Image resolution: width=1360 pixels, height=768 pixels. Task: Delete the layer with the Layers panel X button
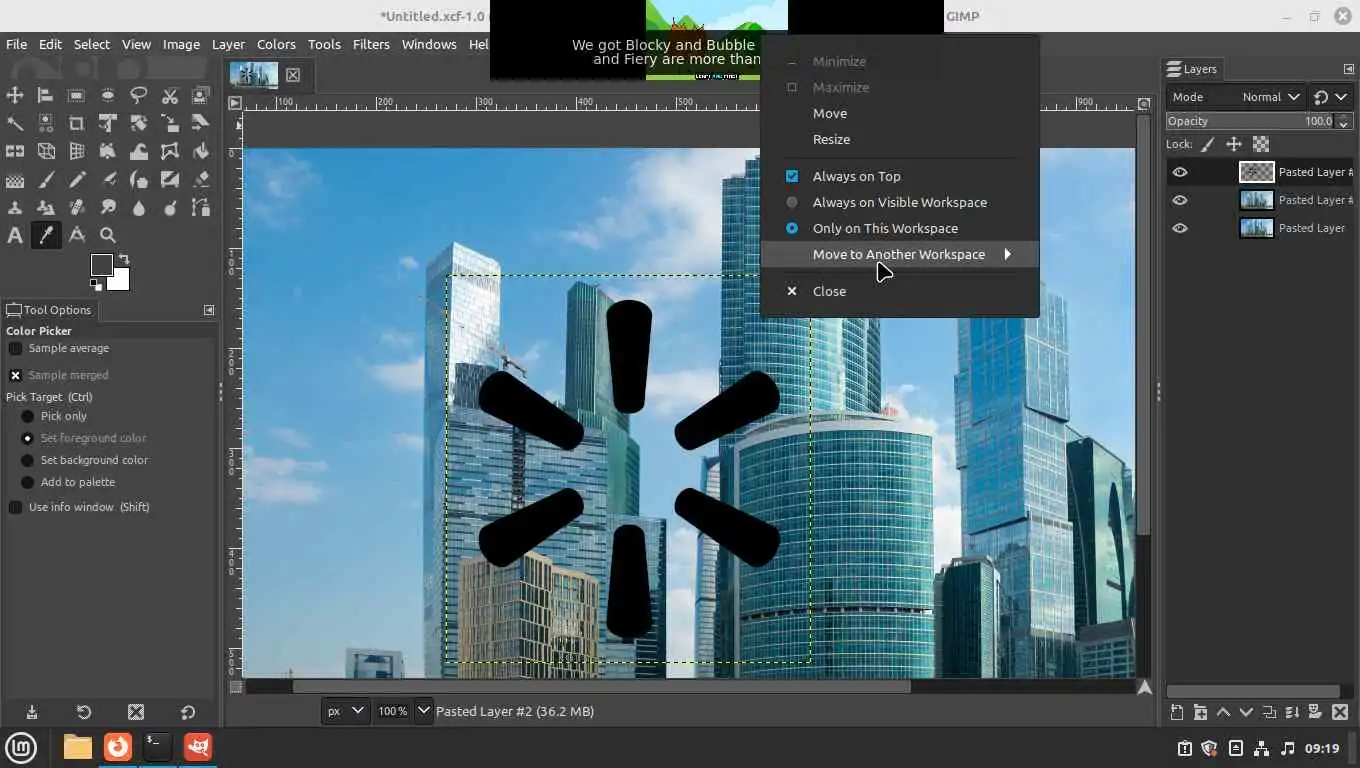click(1338, 713)
